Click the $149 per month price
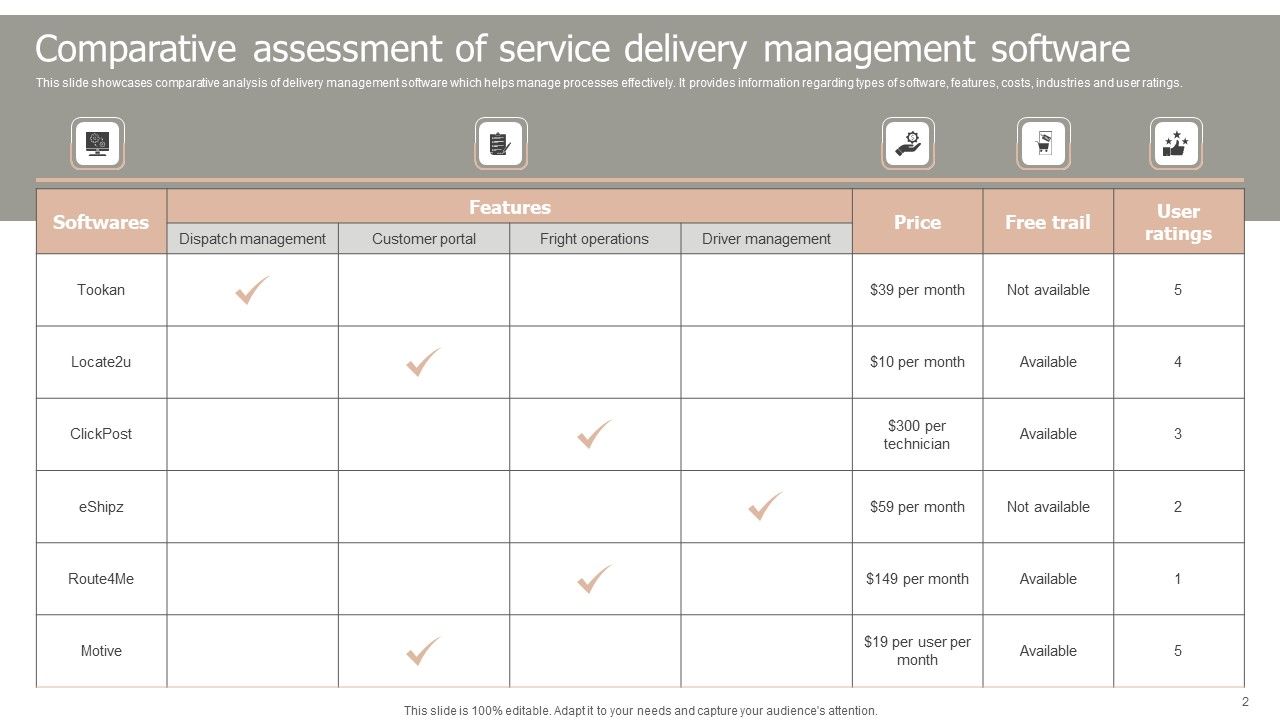1280x720 pixels. (x=917, y=579)
